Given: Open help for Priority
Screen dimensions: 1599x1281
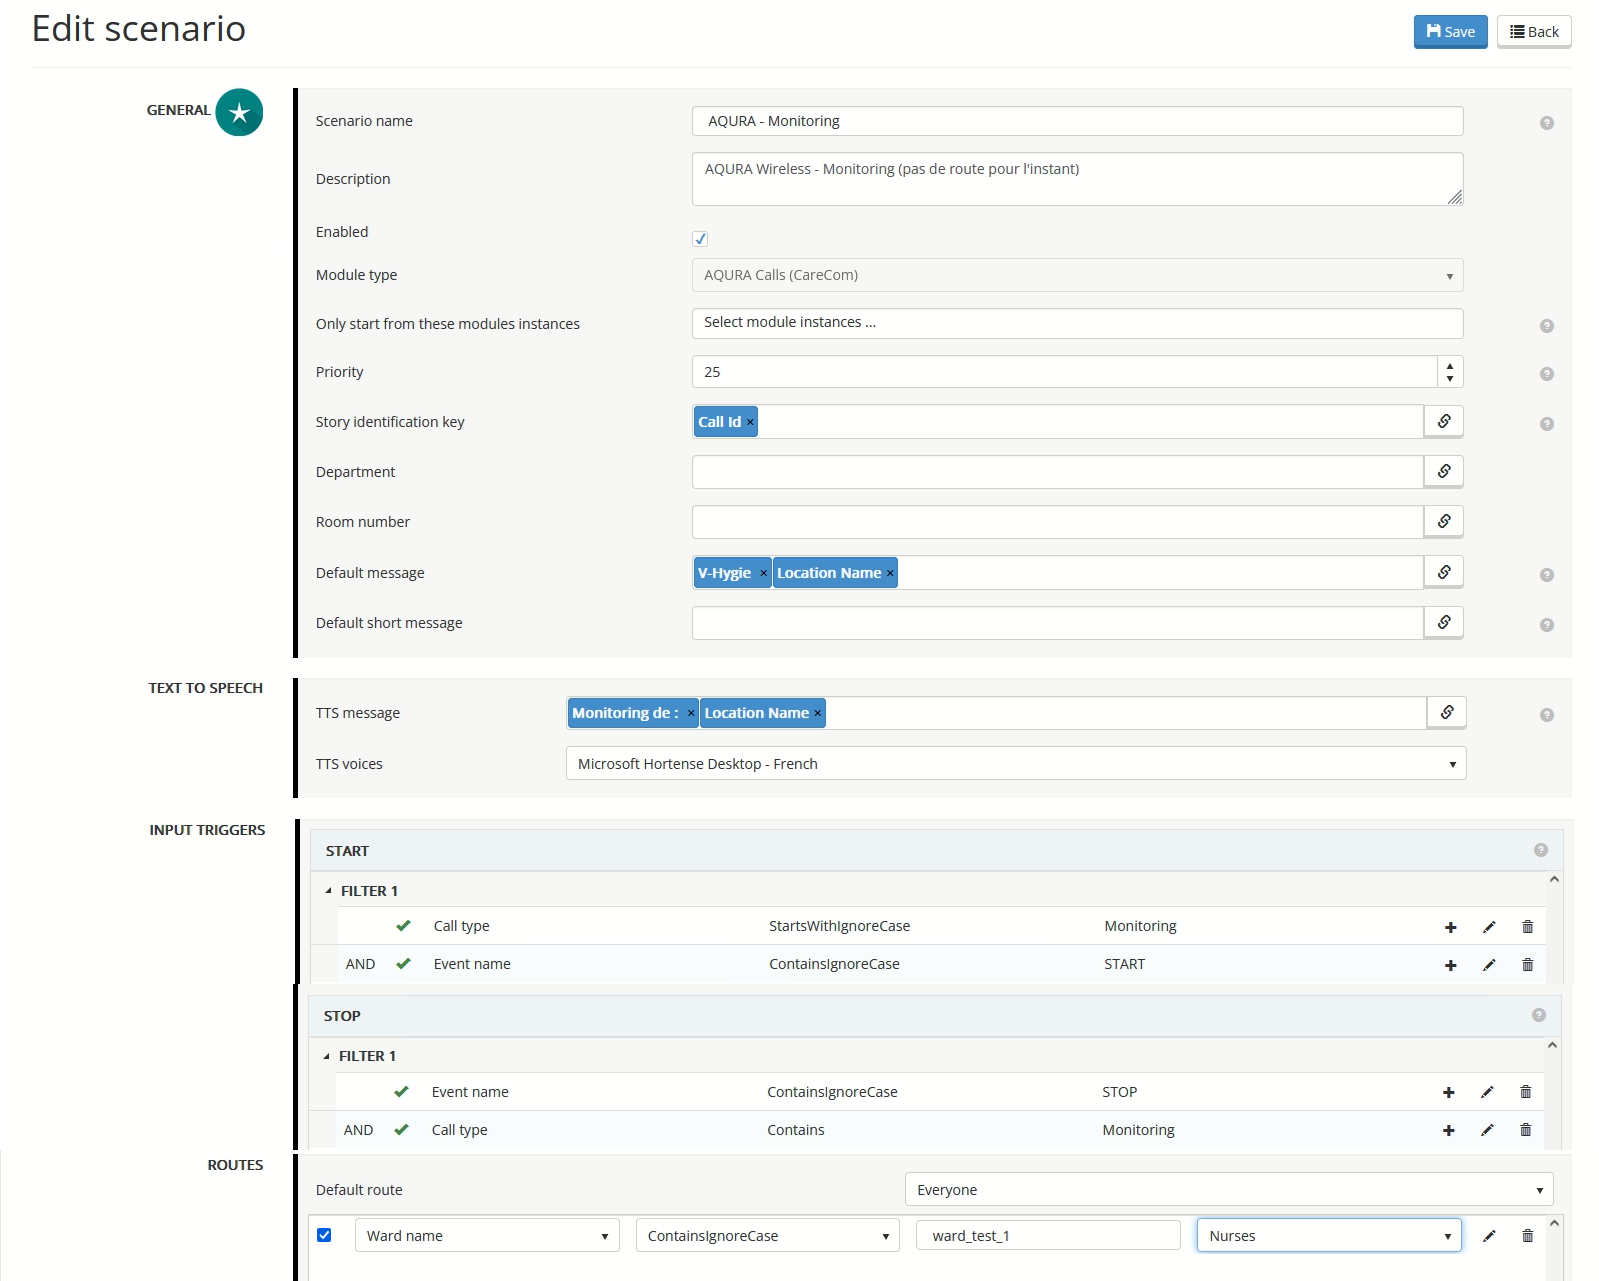Looking at the screenshot, I should [x=1547, y=374].
